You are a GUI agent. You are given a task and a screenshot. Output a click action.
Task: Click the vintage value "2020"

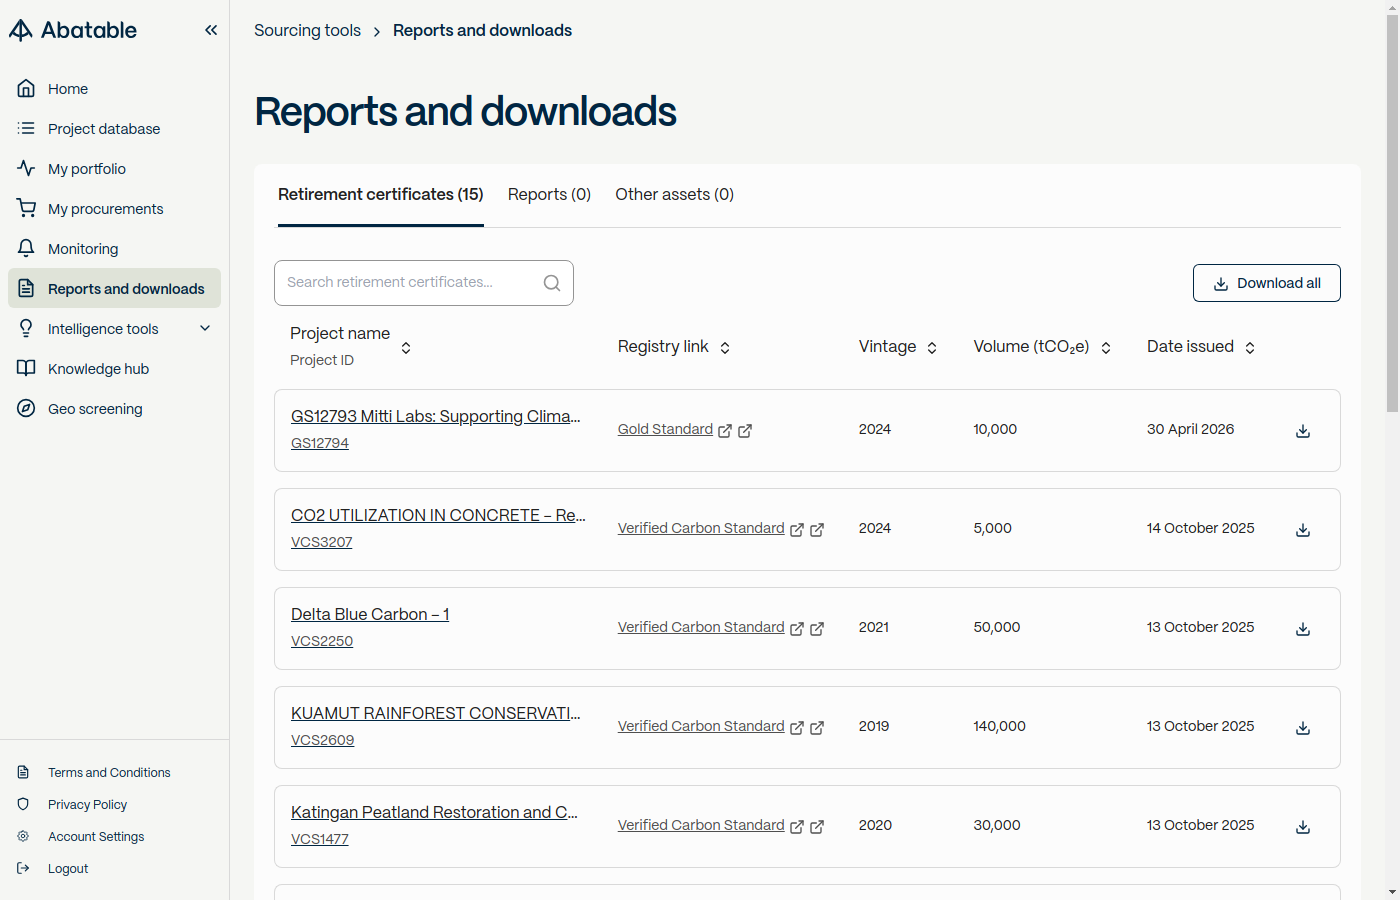click(875, 825)
